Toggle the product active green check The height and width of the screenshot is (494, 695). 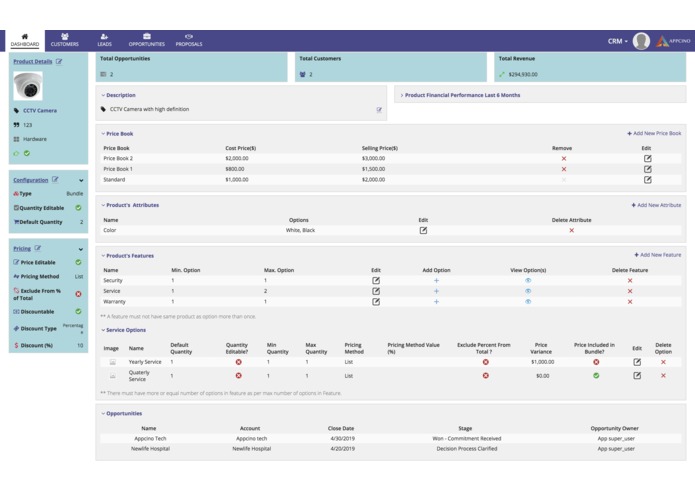(x=27, y=153)
